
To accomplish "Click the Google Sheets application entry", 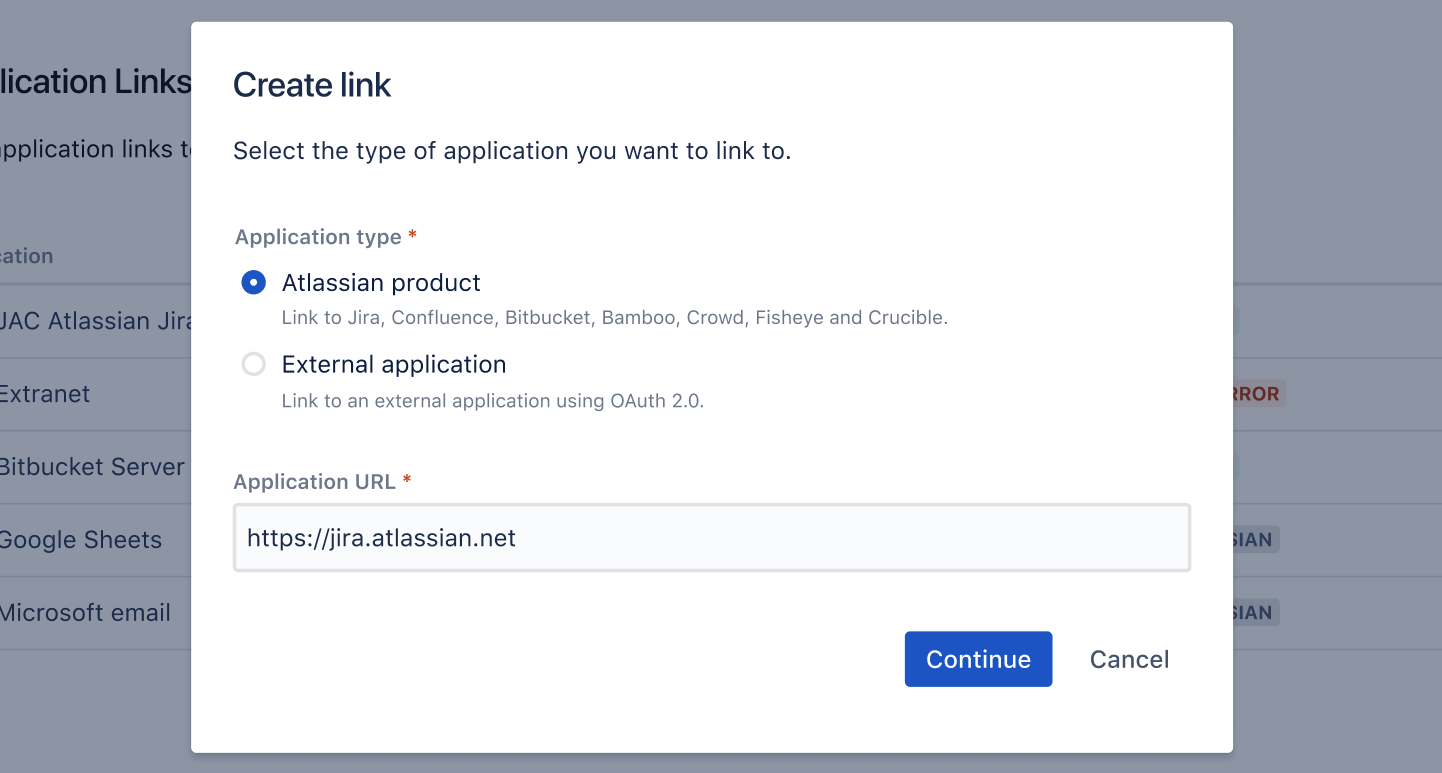I will [82, 540].
